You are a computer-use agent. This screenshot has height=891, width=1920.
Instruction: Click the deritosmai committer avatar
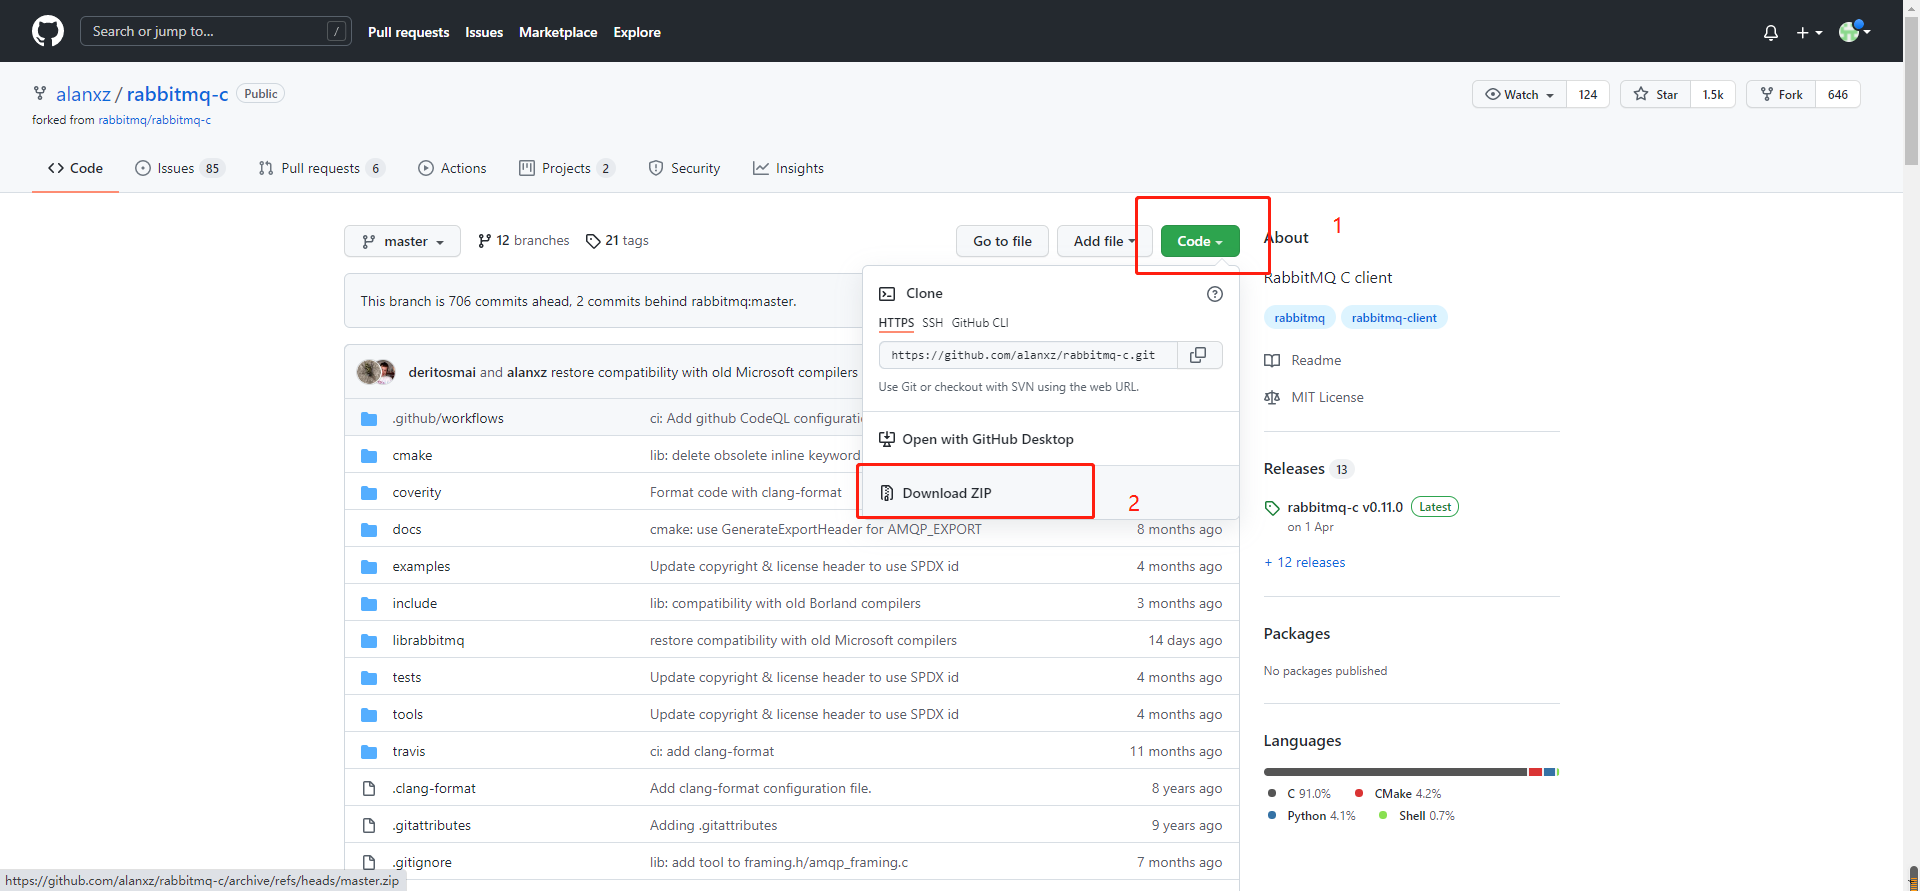click(367, 372)
